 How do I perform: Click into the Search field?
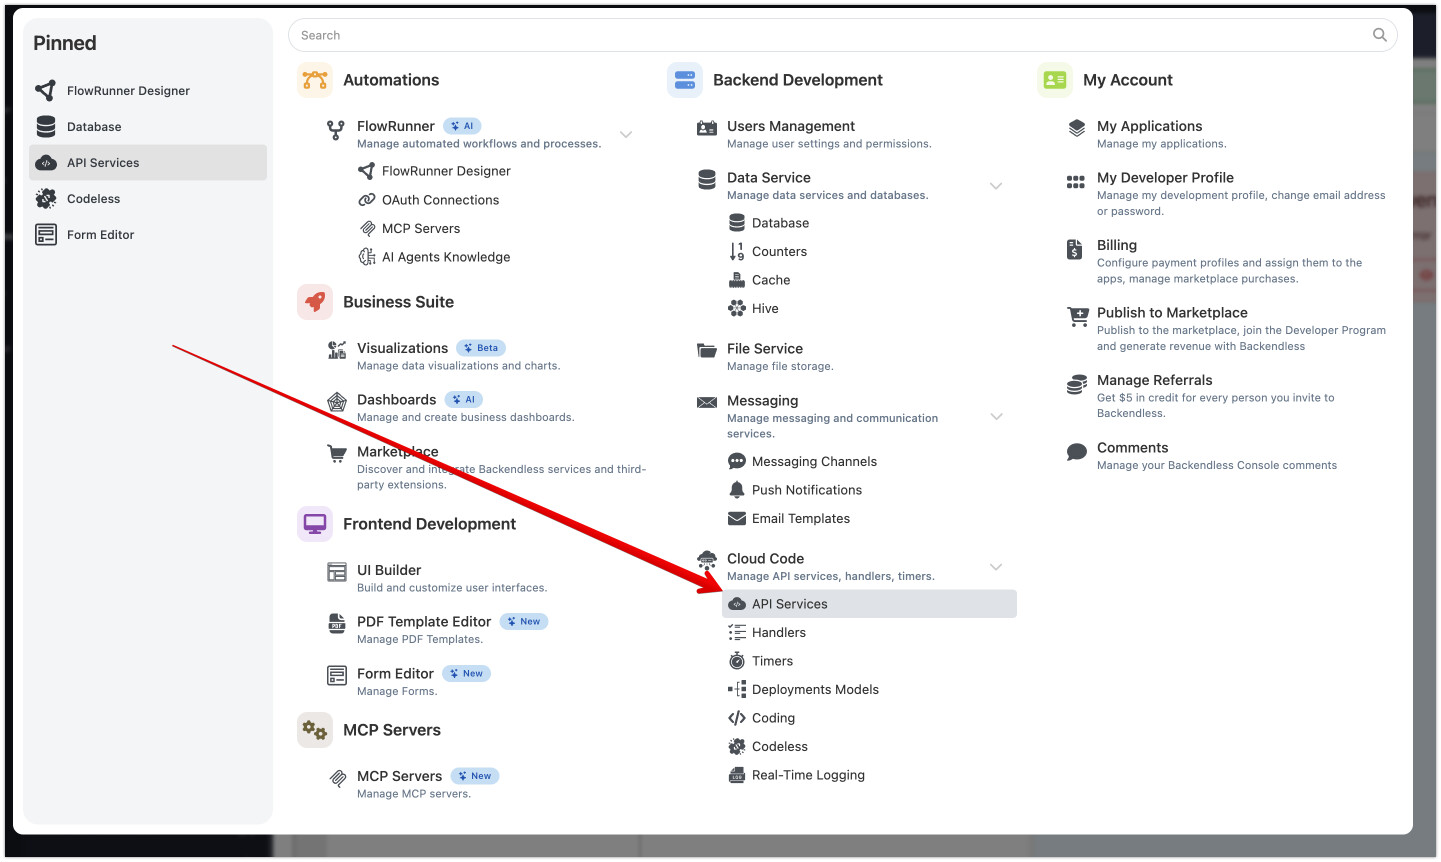[x=820, y=35]
